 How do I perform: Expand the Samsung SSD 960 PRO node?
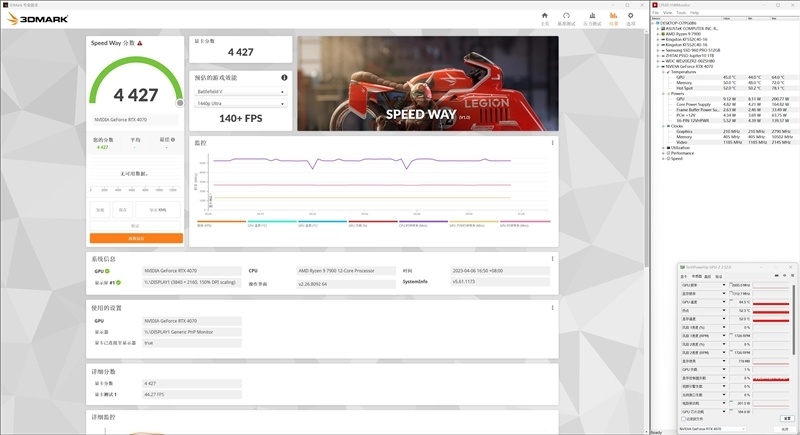pyautogui.click(x=658, y=50)
